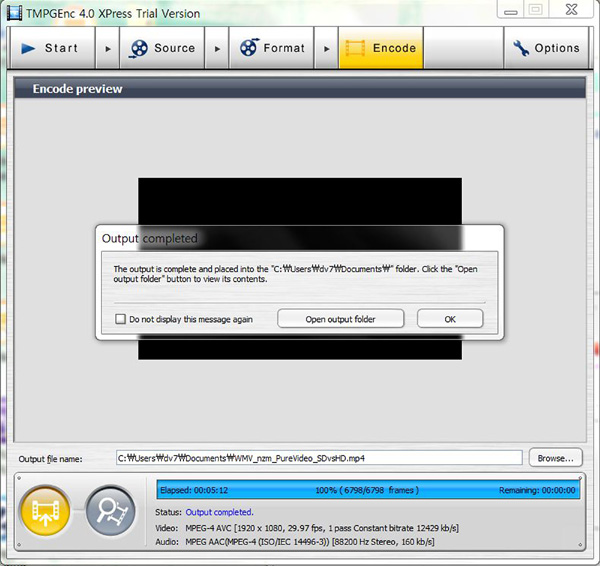Click the Audio MPEG AAC info line

[295, 542]
